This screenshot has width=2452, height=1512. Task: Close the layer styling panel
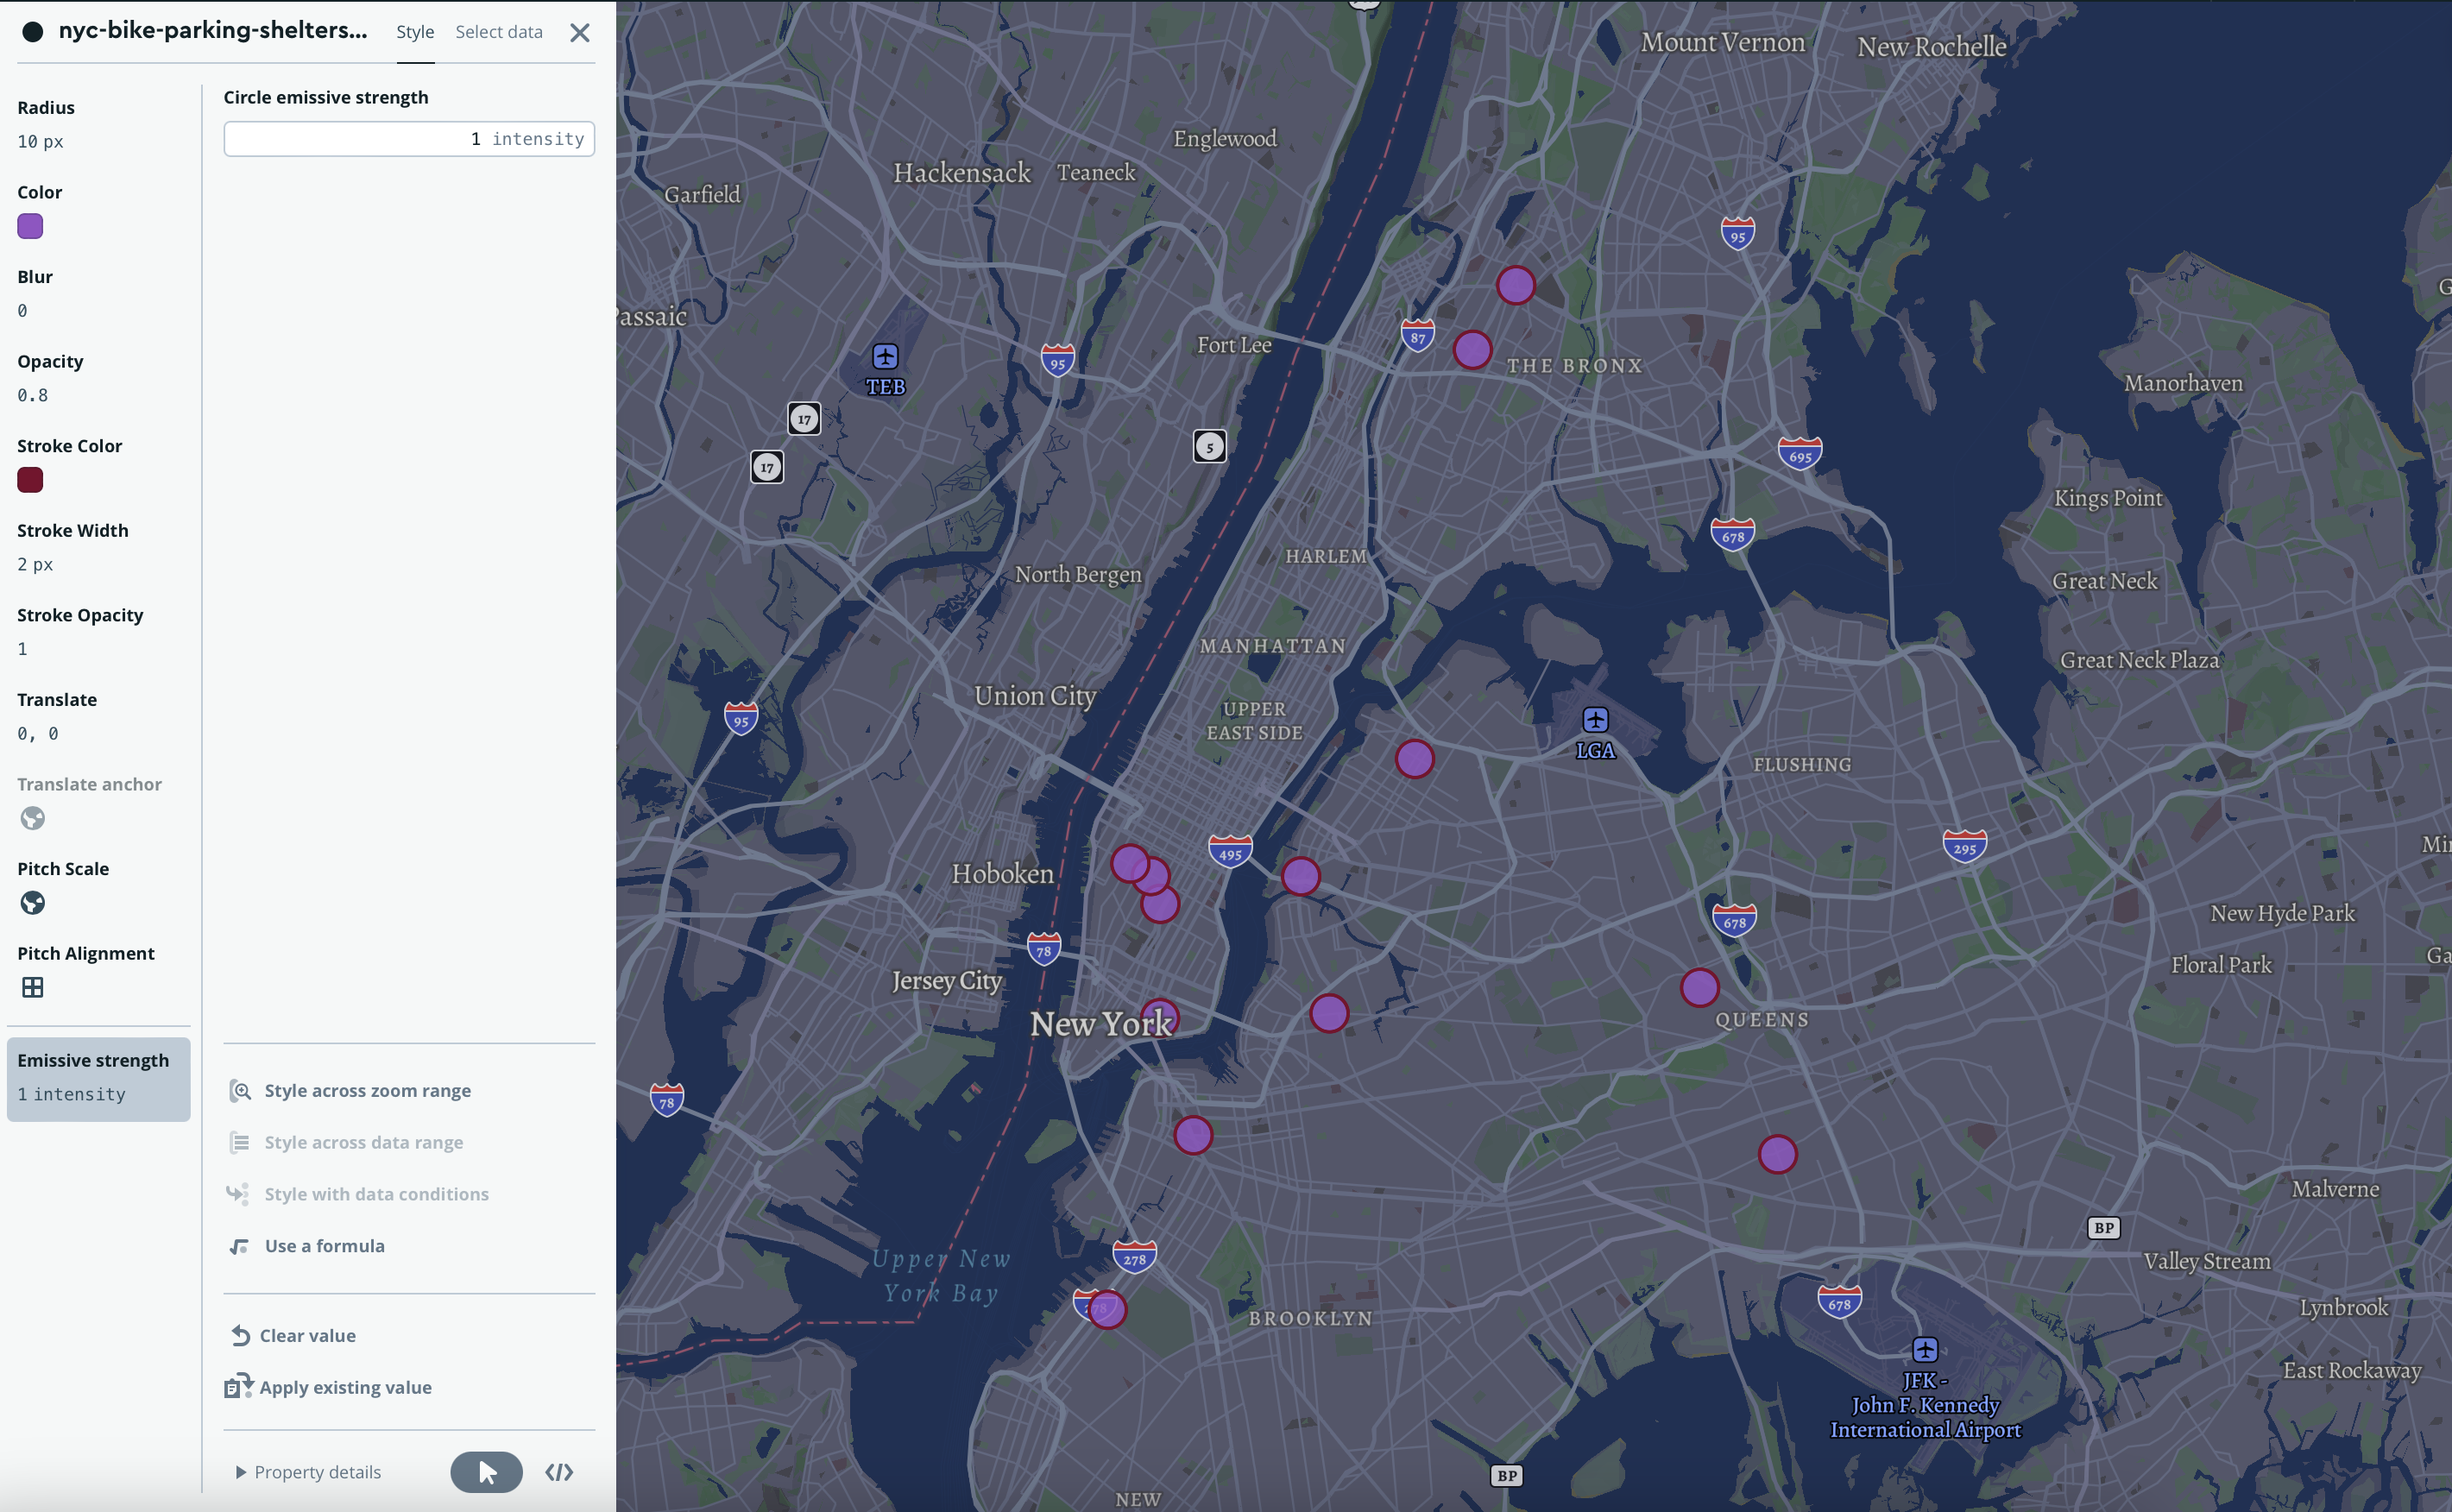coord(579,32)
